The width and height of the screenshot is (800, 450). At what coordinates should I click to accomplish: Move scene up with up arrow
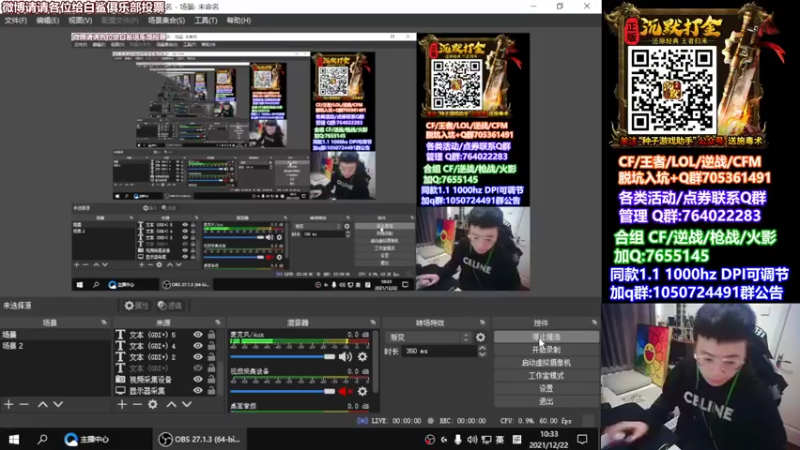coord(43,404)
